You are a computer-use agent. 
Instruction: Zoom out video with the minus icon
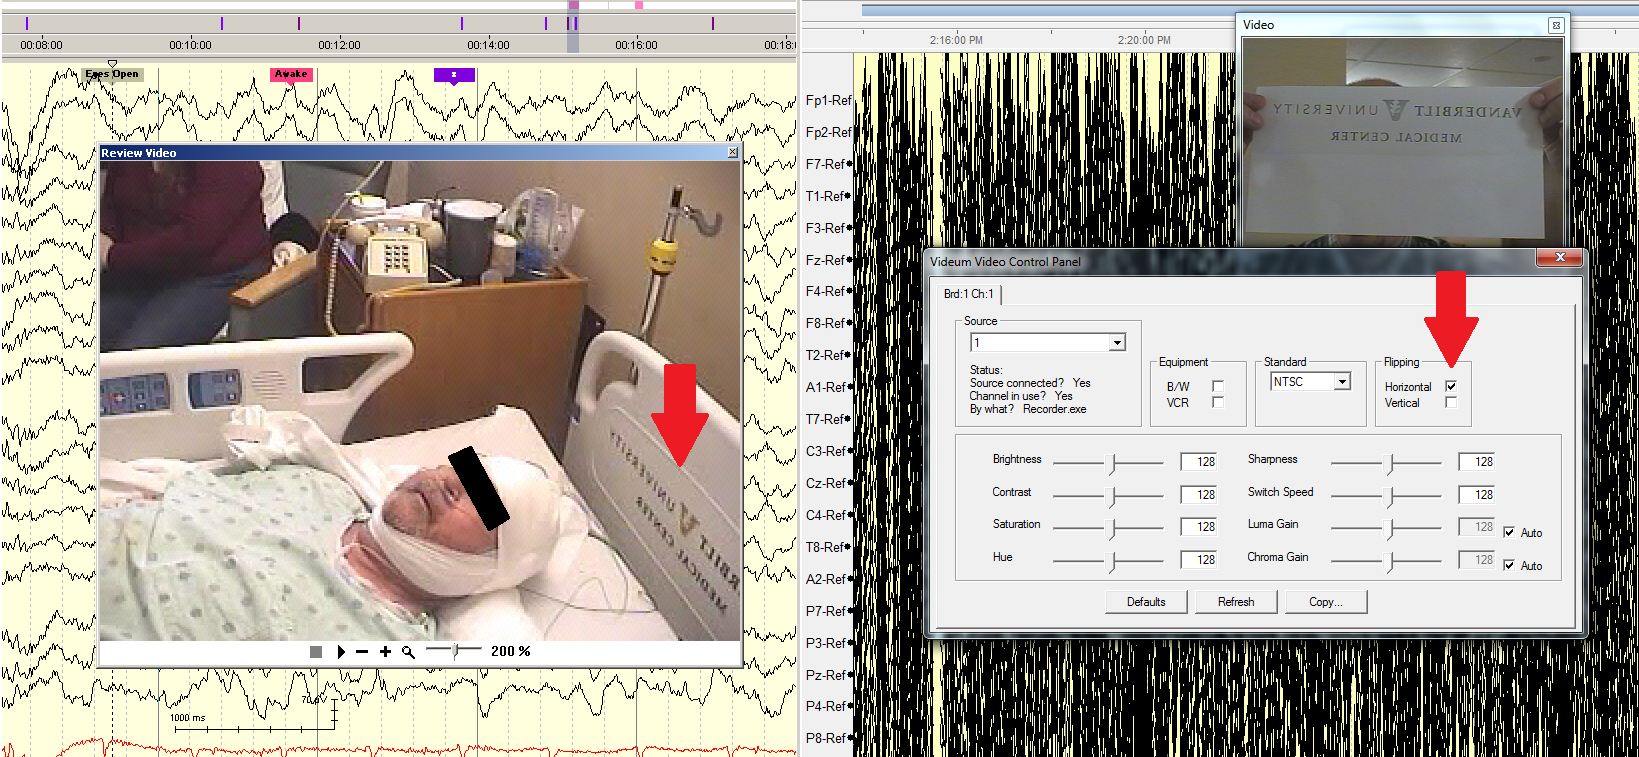pos(362,652)
